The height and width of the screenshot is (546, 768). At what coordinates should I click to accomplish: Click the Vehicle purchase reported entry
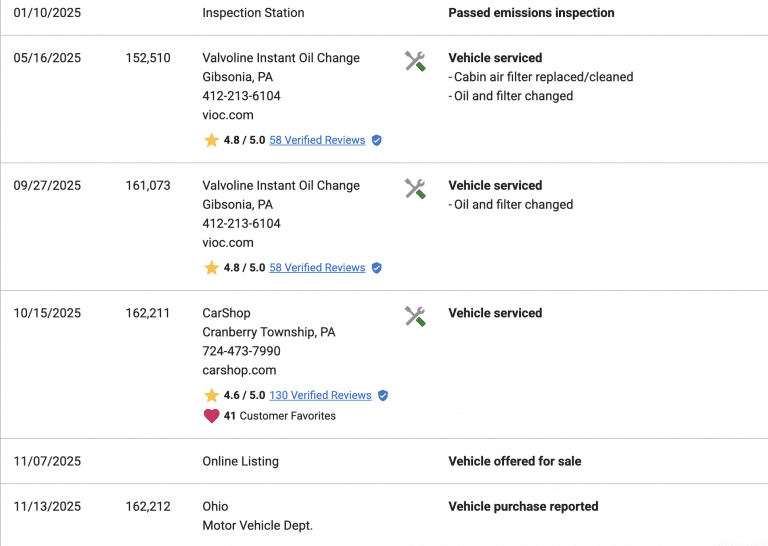tap(523, 506)
